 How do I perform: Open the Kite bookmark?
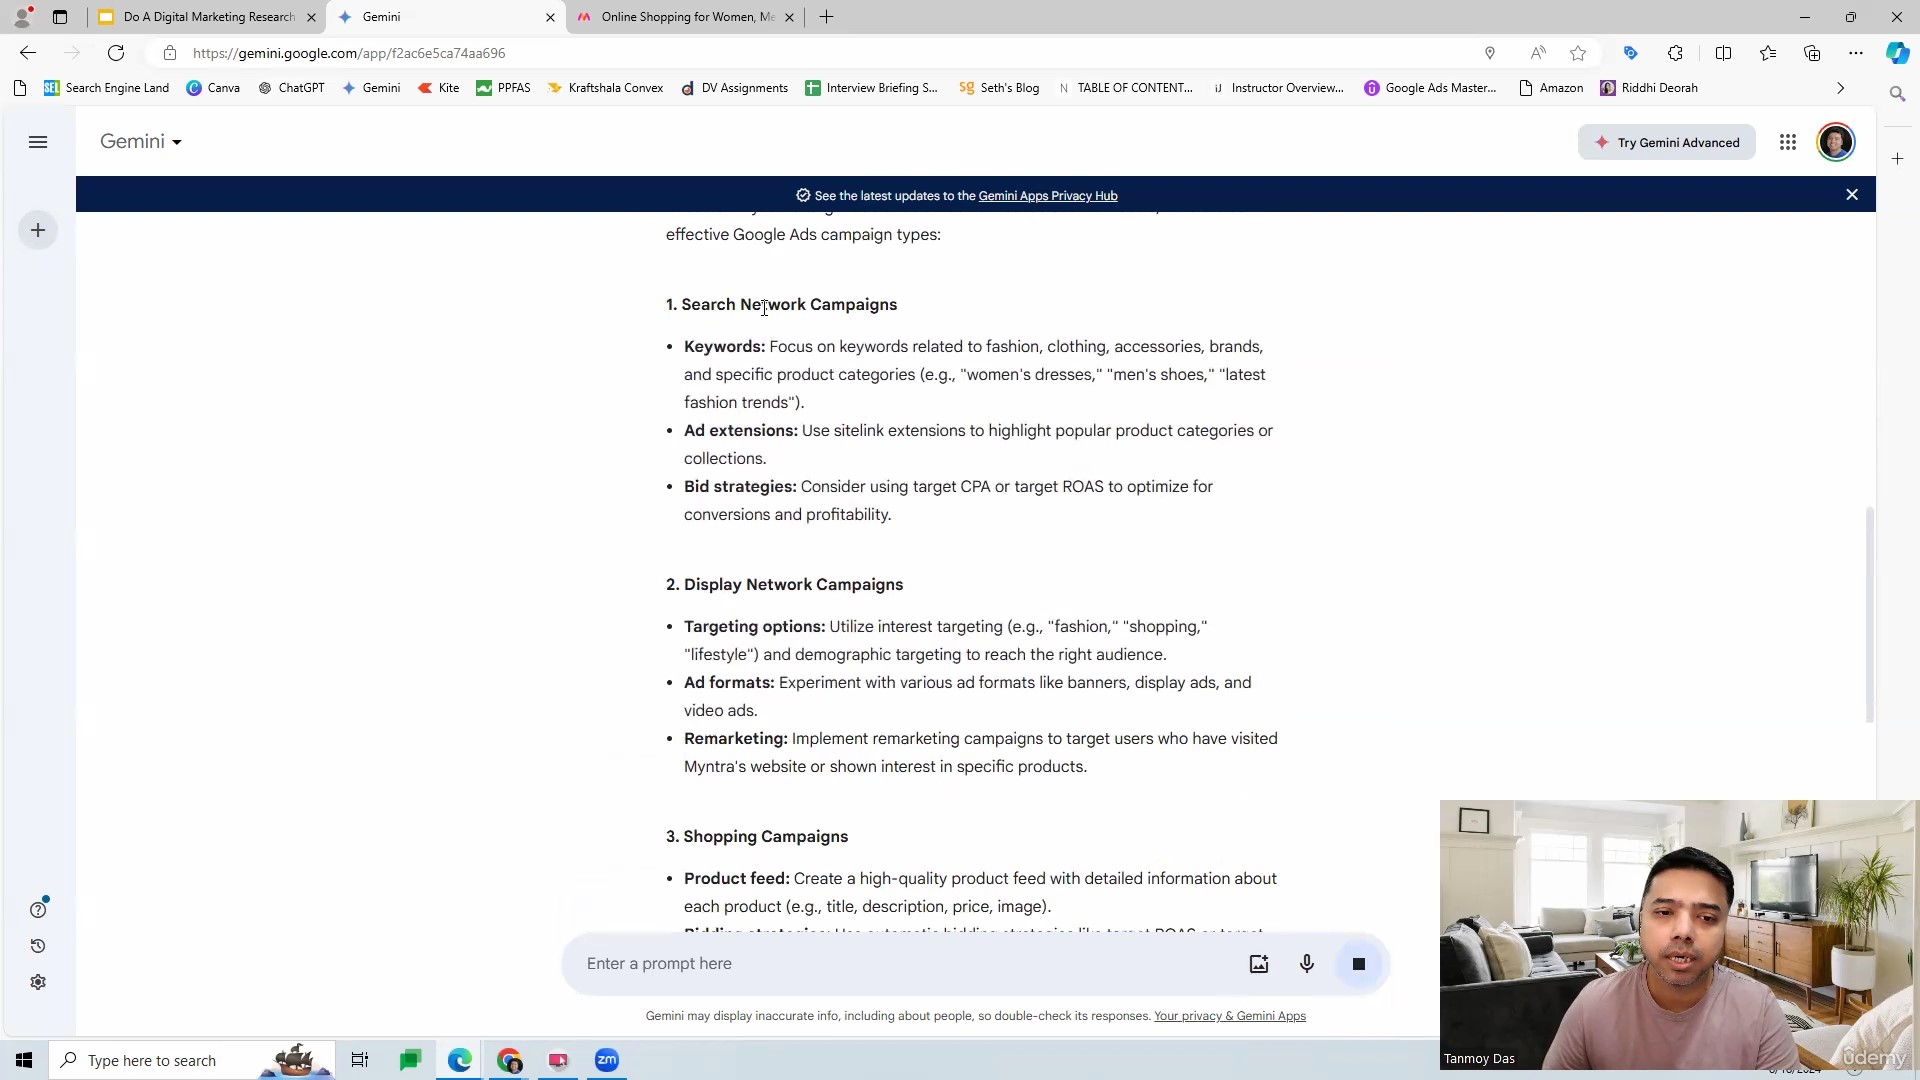[x=439, y=88]
